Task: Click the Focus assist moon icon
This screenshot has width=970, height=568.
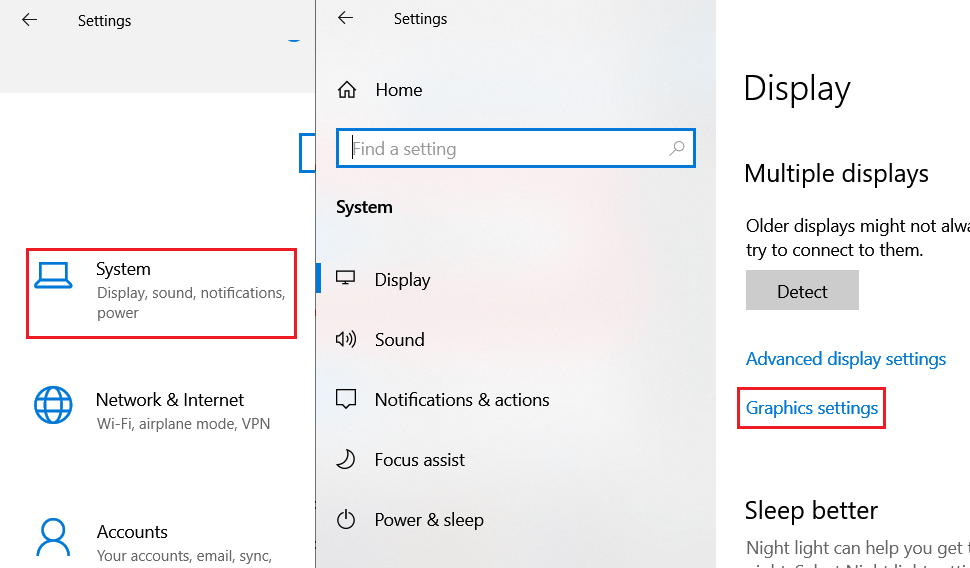Action: [x=346, y=459]
